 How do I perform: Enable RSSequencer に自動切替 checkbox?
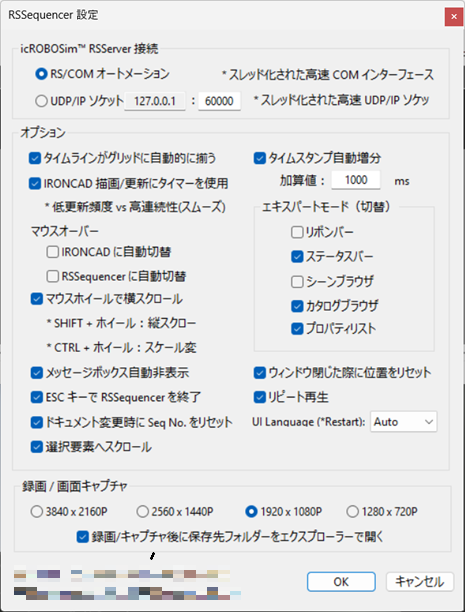point(53,276)
